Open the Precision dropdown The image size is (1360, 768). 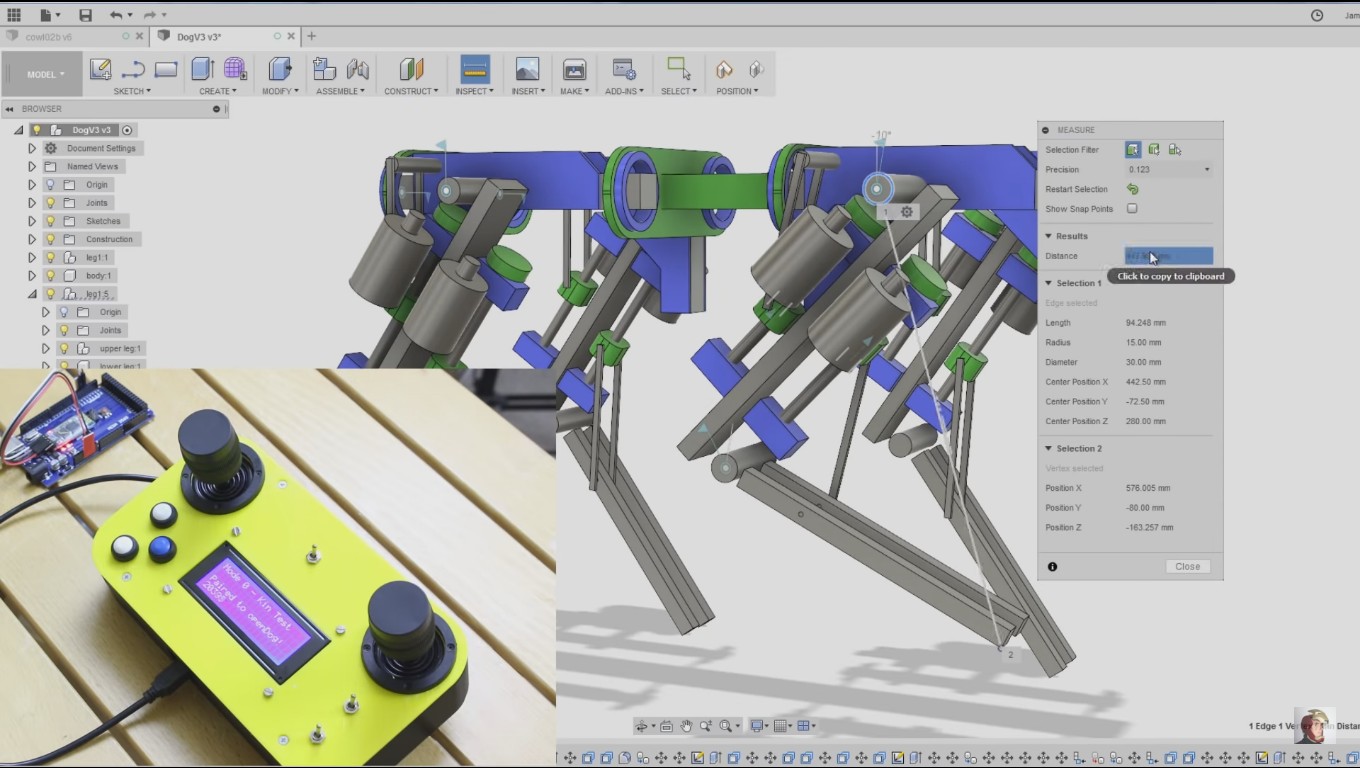coord(1168,170)
